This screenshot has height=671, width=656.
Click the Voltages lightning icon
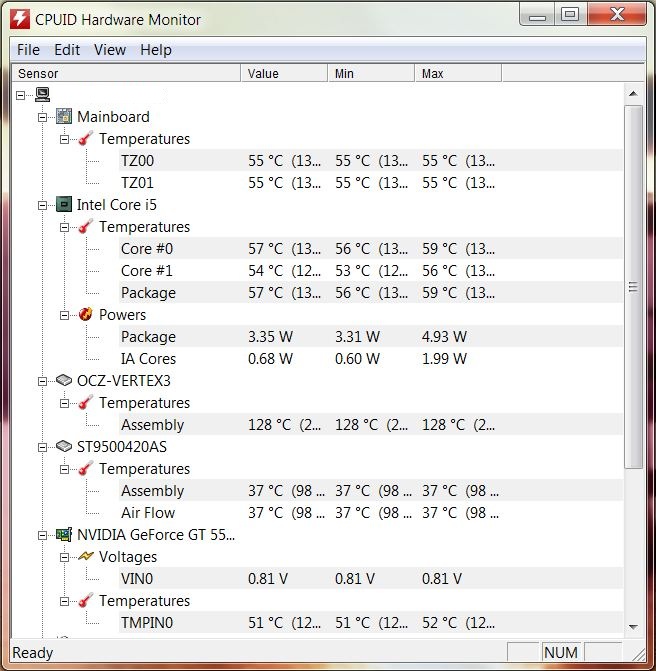(x=86, y=556)
